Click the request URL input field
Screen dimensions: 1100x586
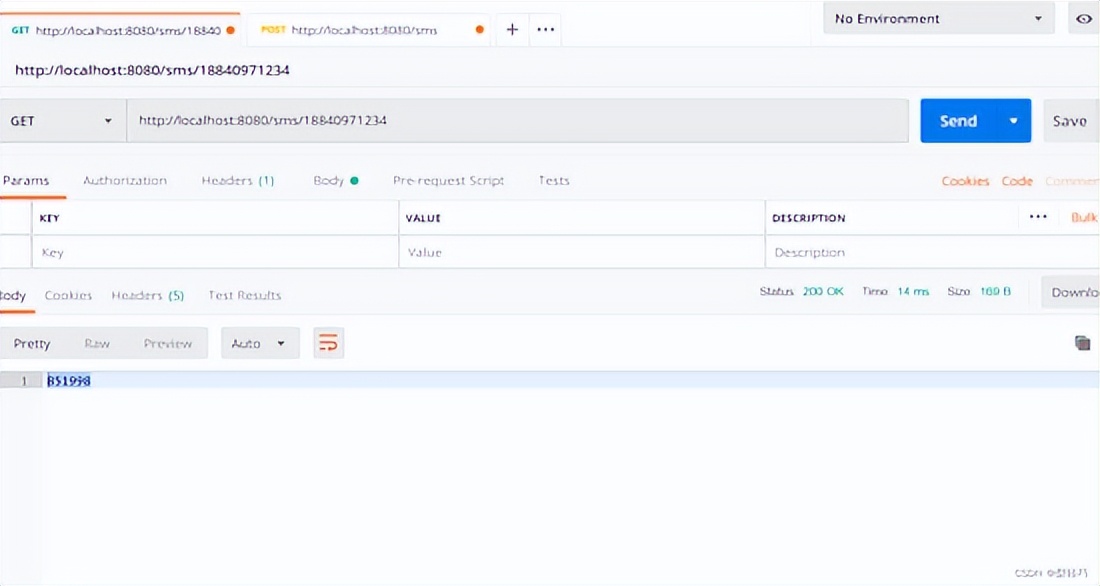click(518, 121)
